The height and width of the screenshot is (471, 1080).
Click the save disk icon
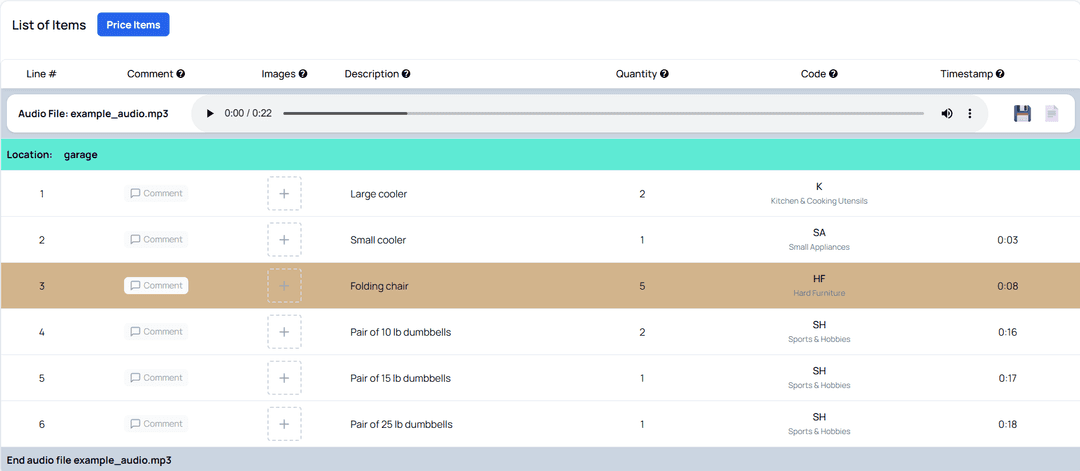(1022, 114)
